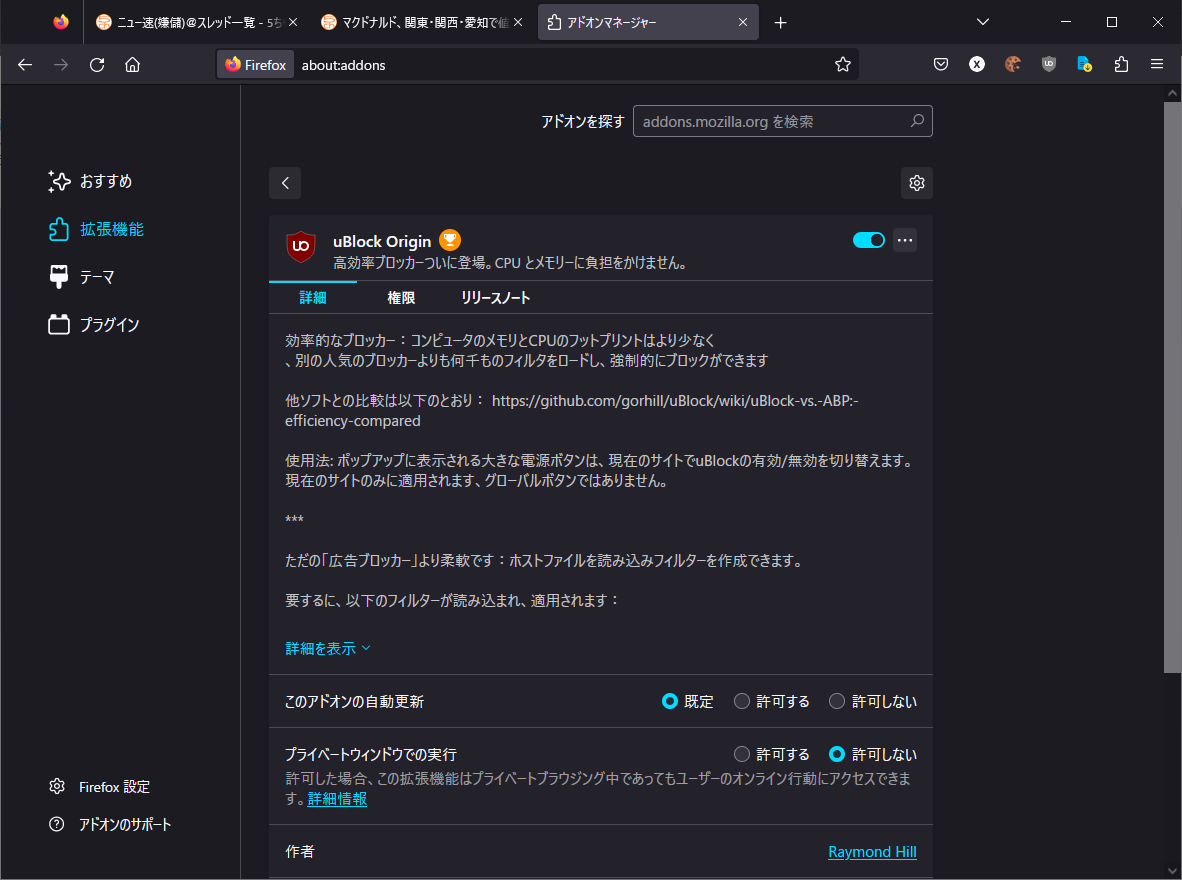Switch to the 詳細 tab
Viewport: 1182px width, 880px height.
coord(313,298)
